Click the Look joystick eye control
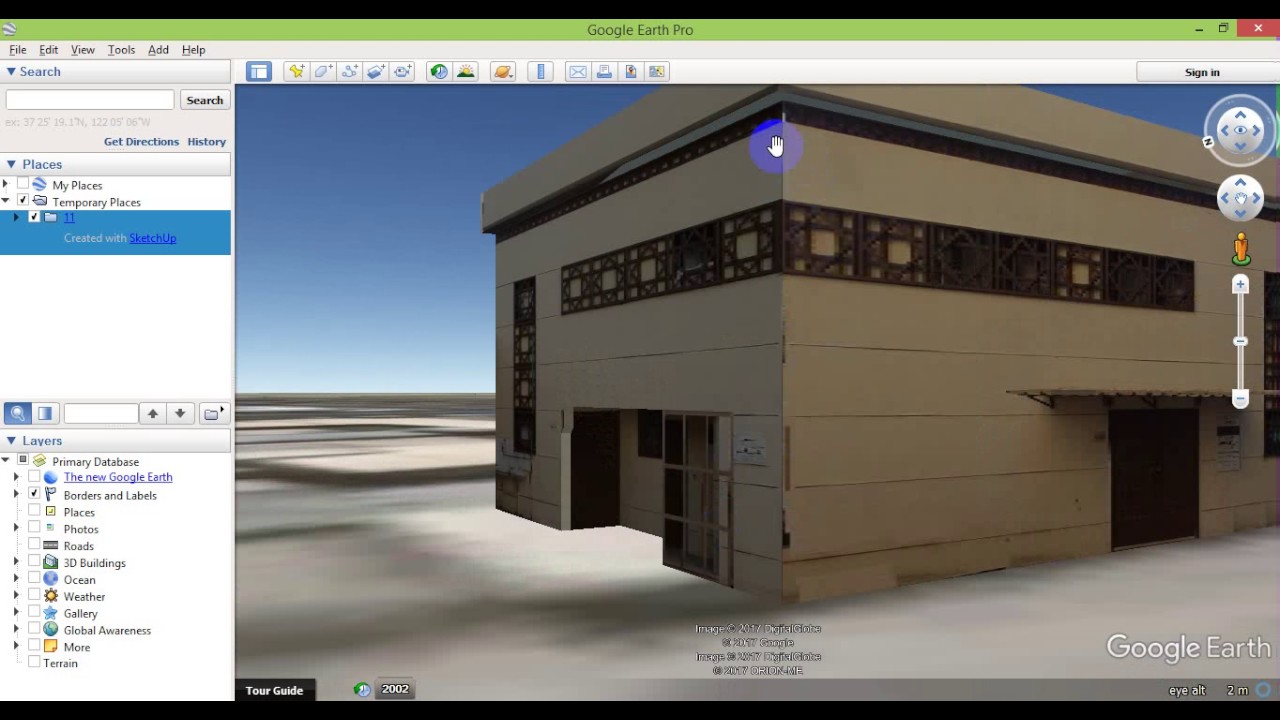 tap(1241, 130)
